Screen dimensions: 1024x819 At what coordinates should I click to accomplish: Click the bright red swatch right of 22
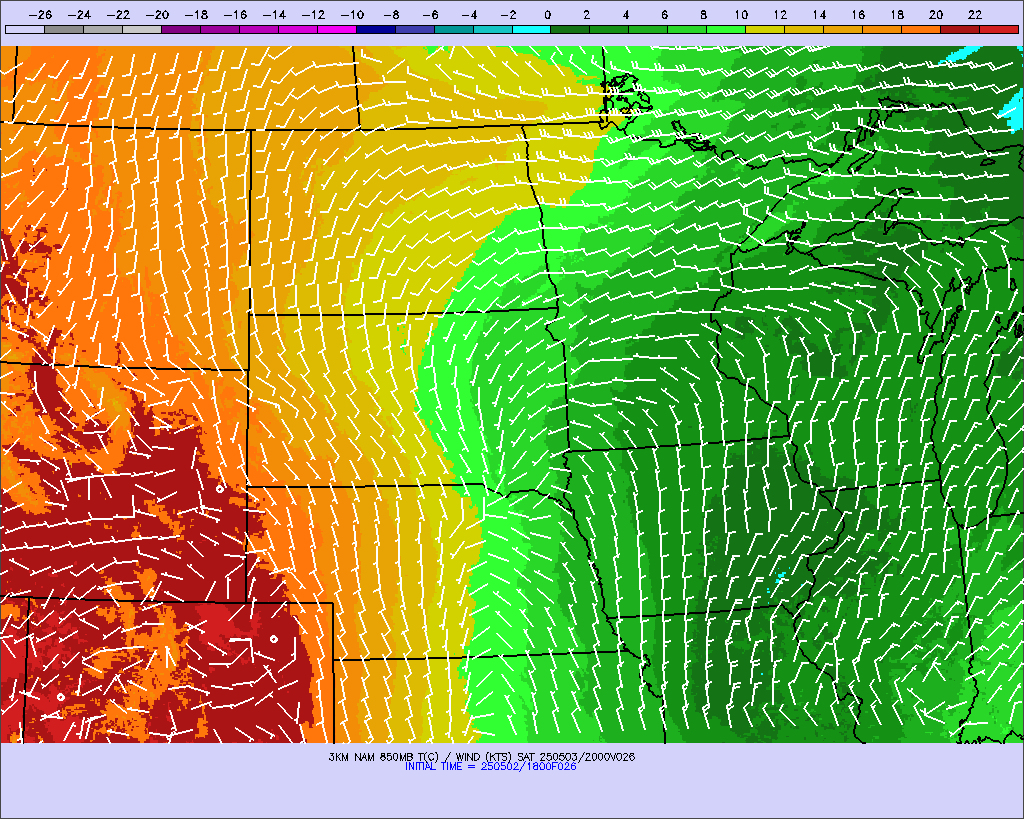click(999, 29)
